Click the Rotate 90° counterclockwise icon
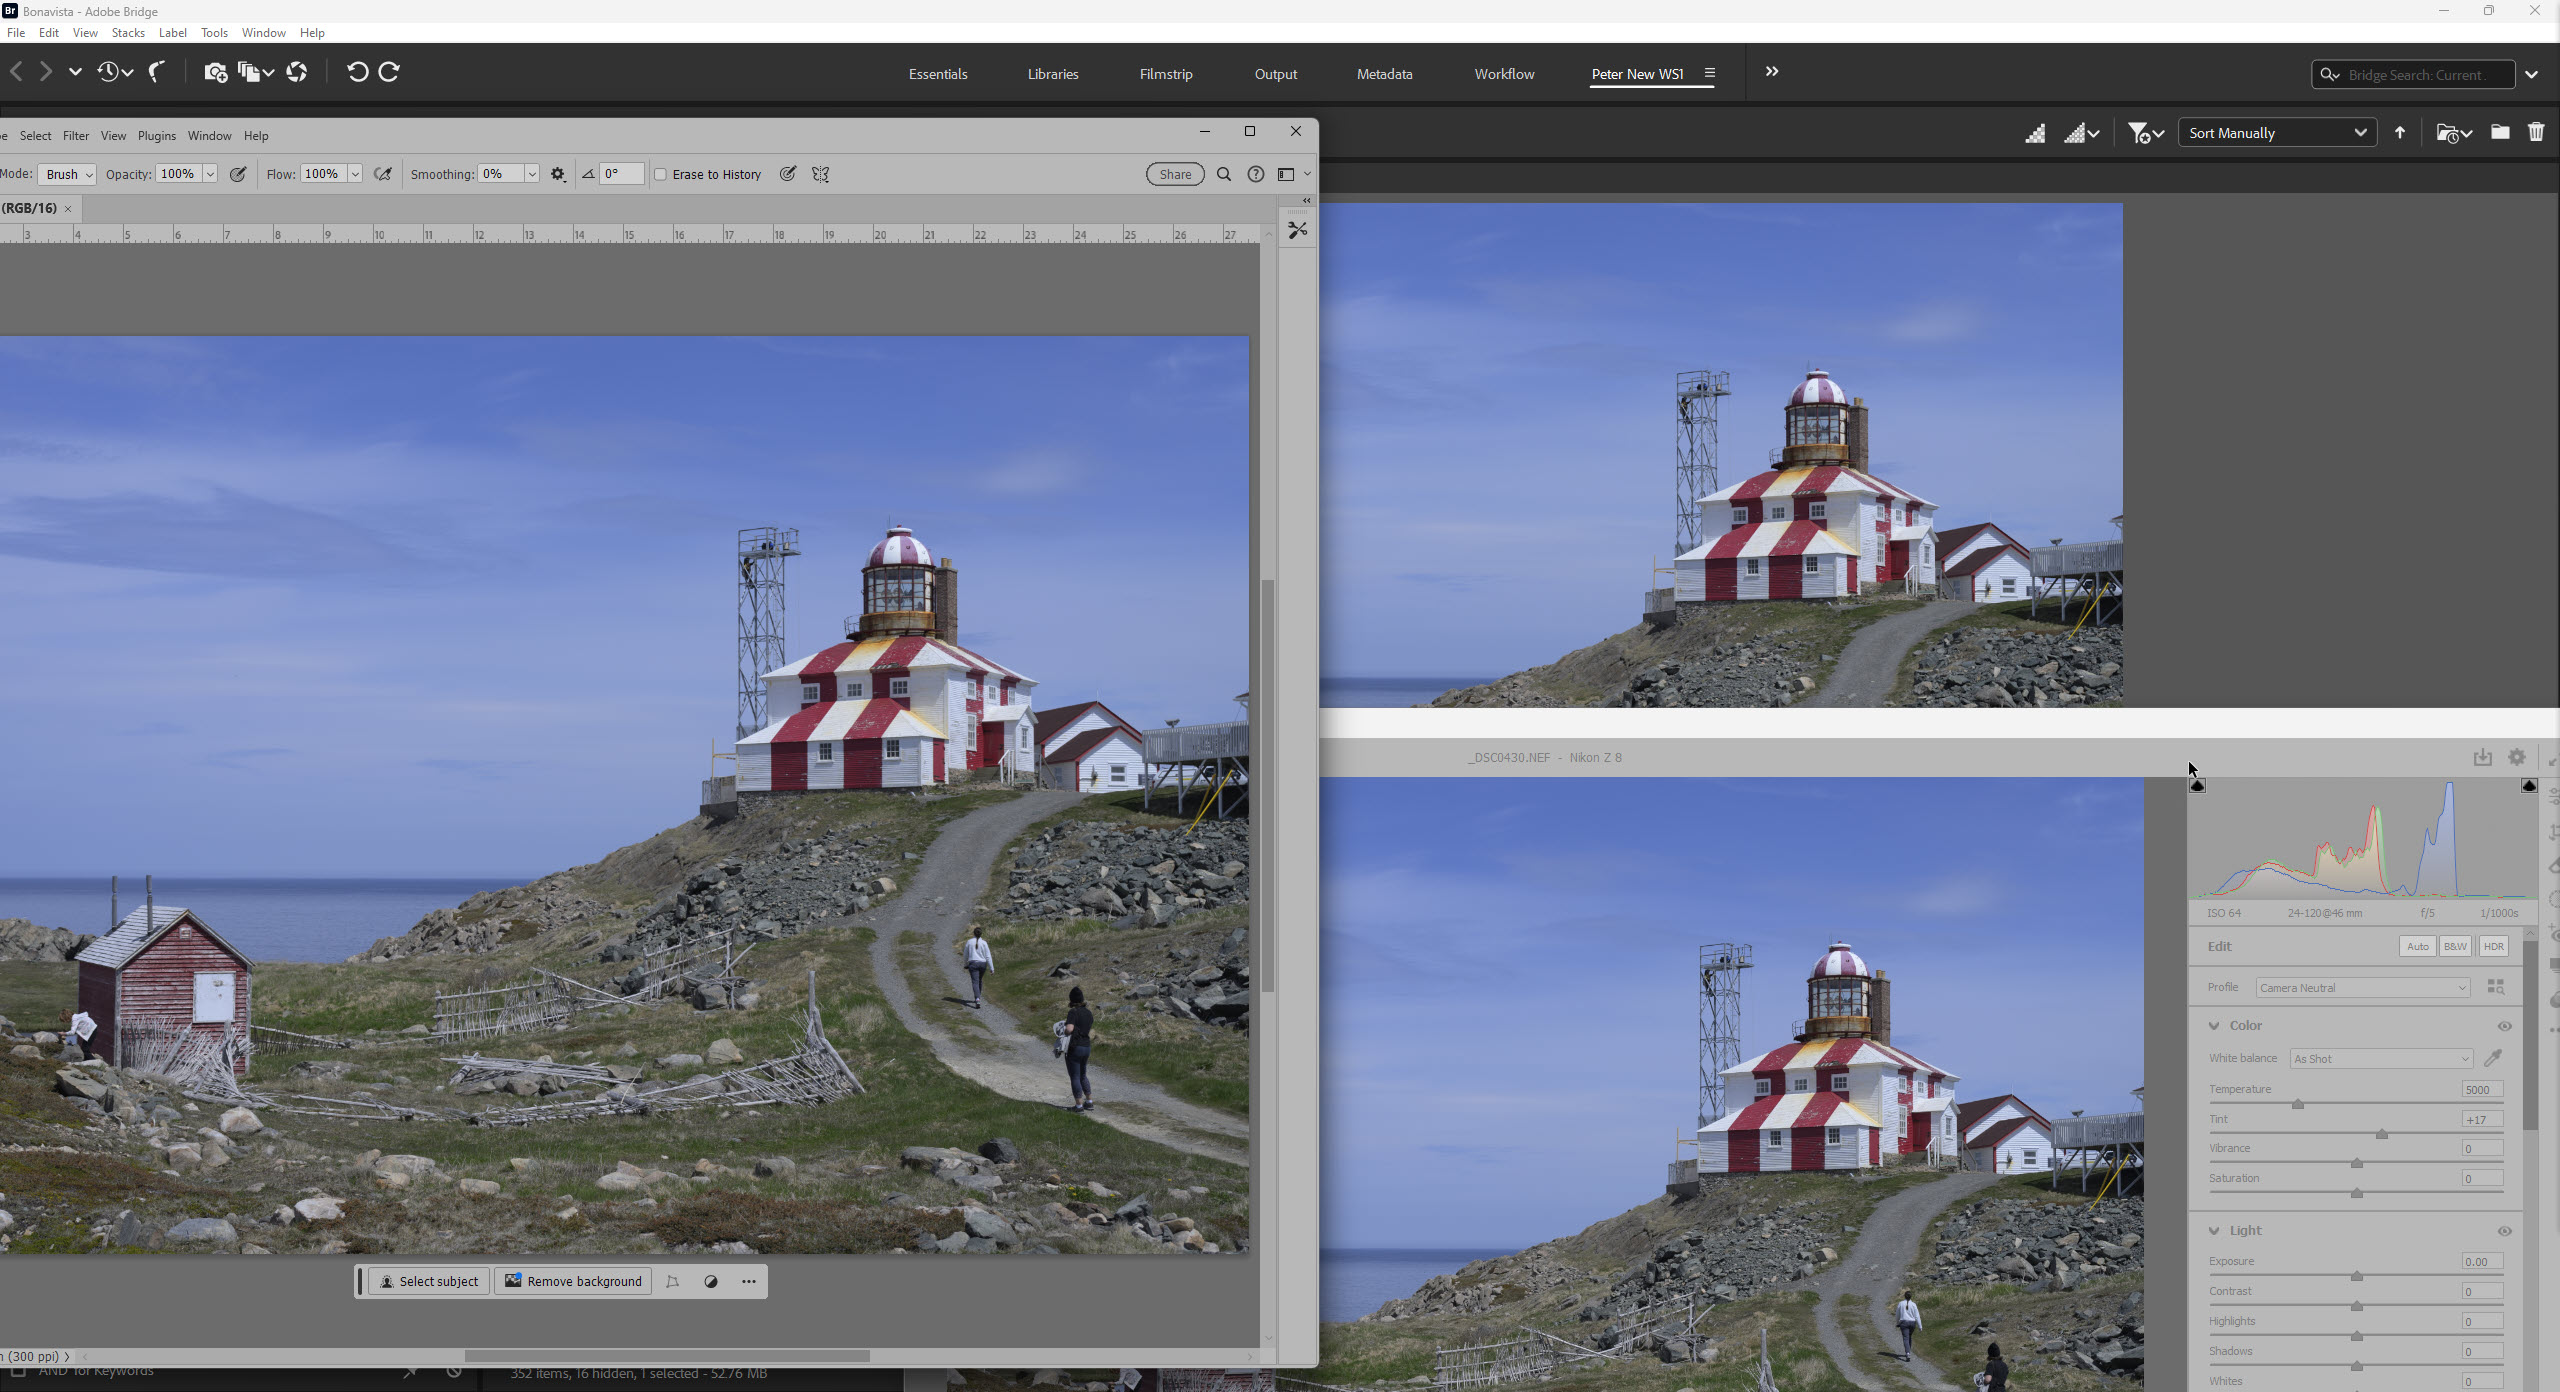This screenshot has width=2560, height=1392. 357,72
